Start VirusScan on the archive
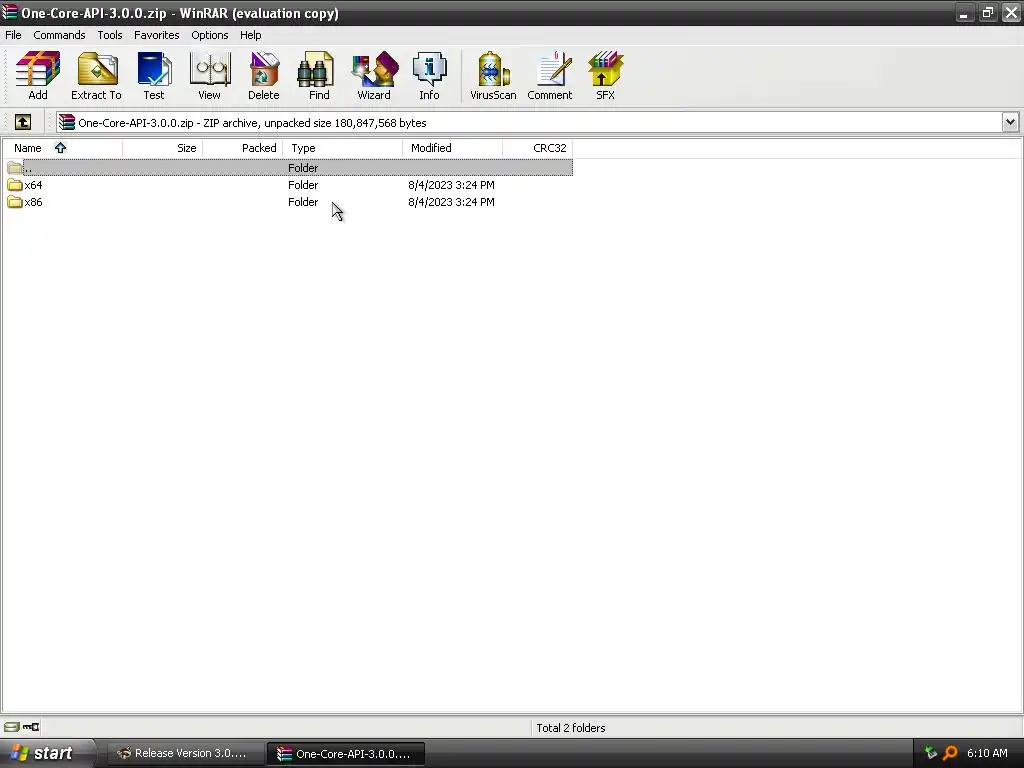This screenshot has height=768, width=1024. click(493, 76)
